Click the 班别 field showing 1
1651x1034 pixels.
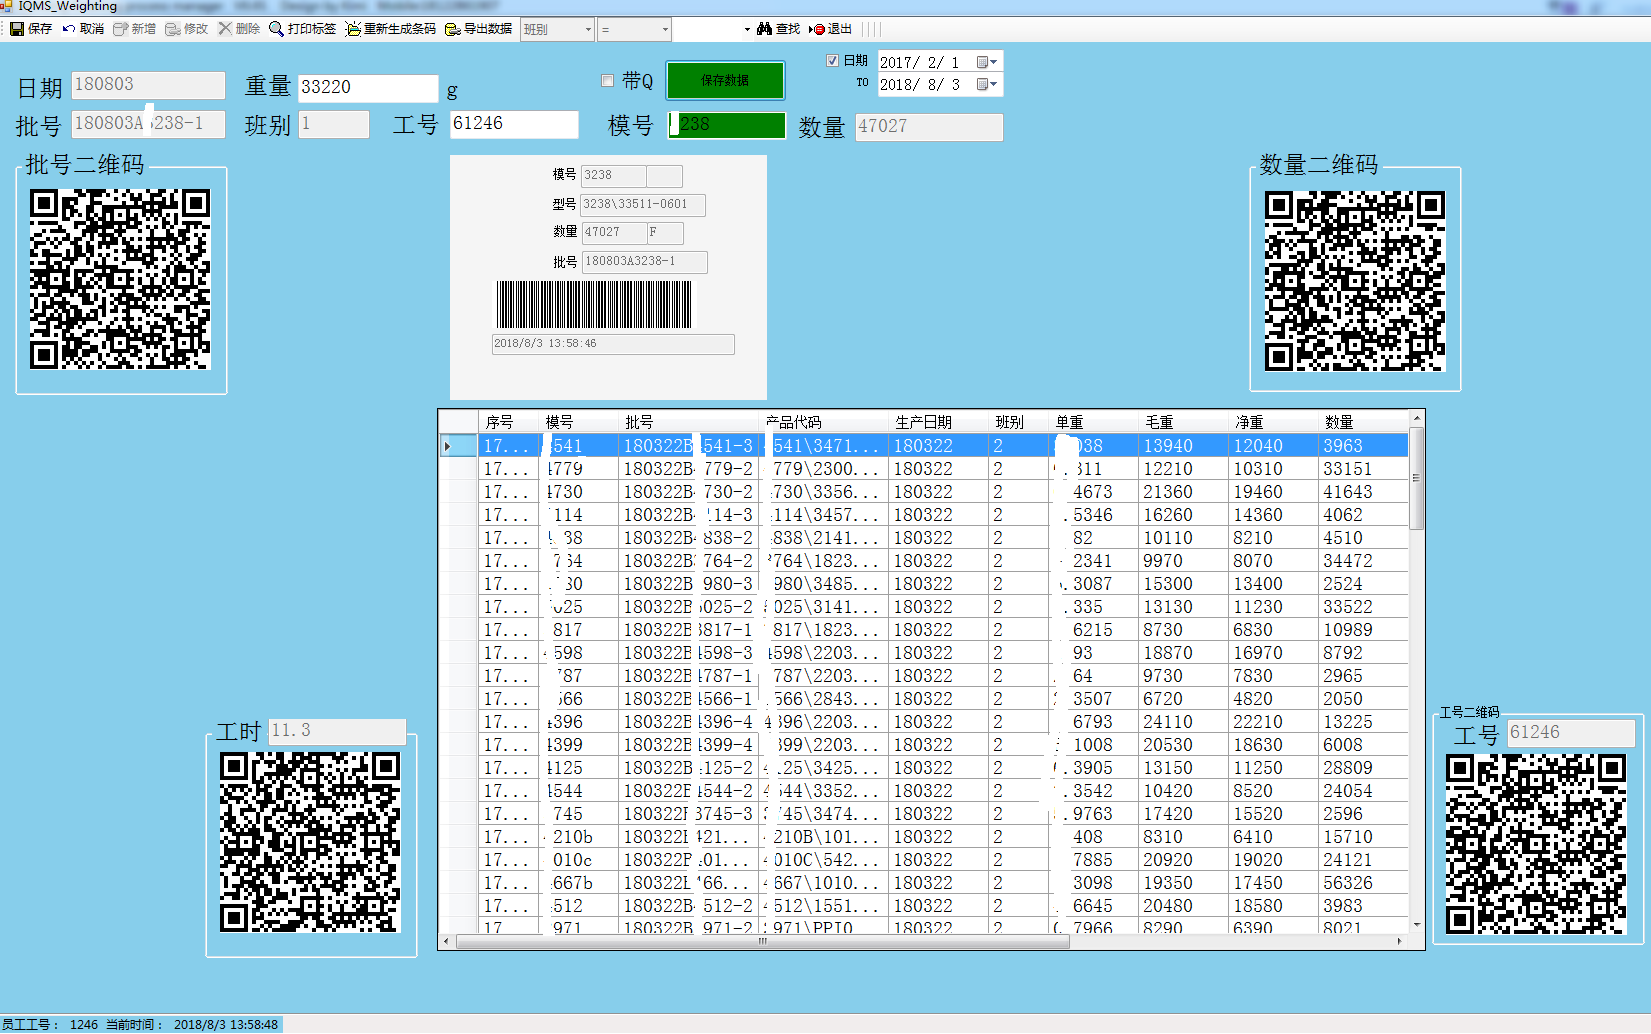click(334, 124)
